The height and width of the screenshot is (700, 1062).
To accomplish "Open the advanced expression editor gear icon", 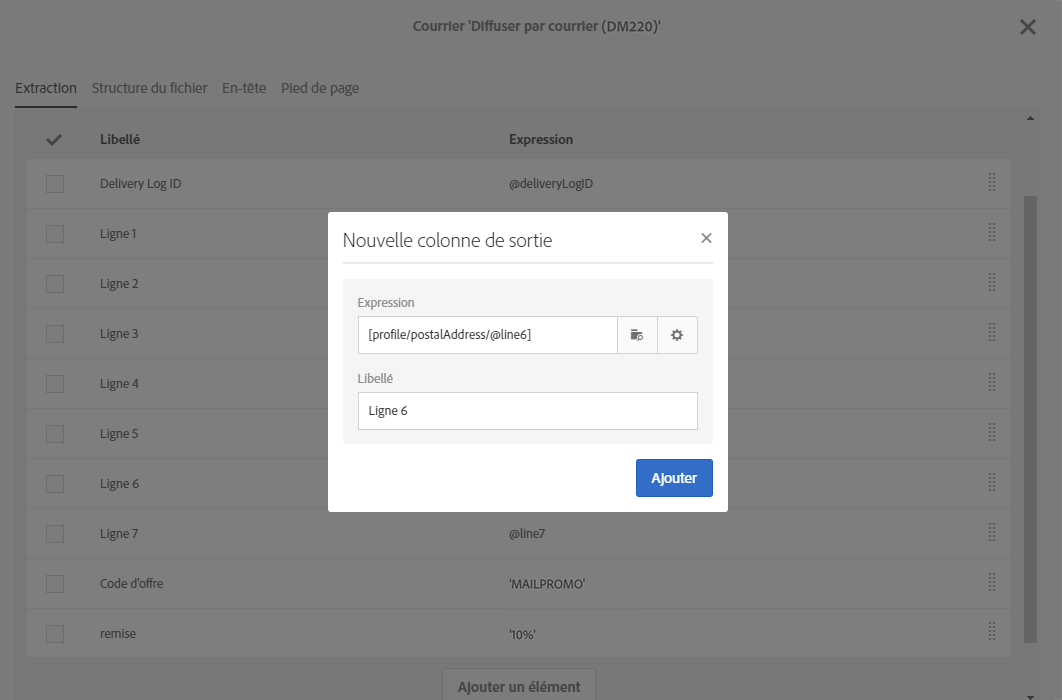I will click(x=677, y=335).
